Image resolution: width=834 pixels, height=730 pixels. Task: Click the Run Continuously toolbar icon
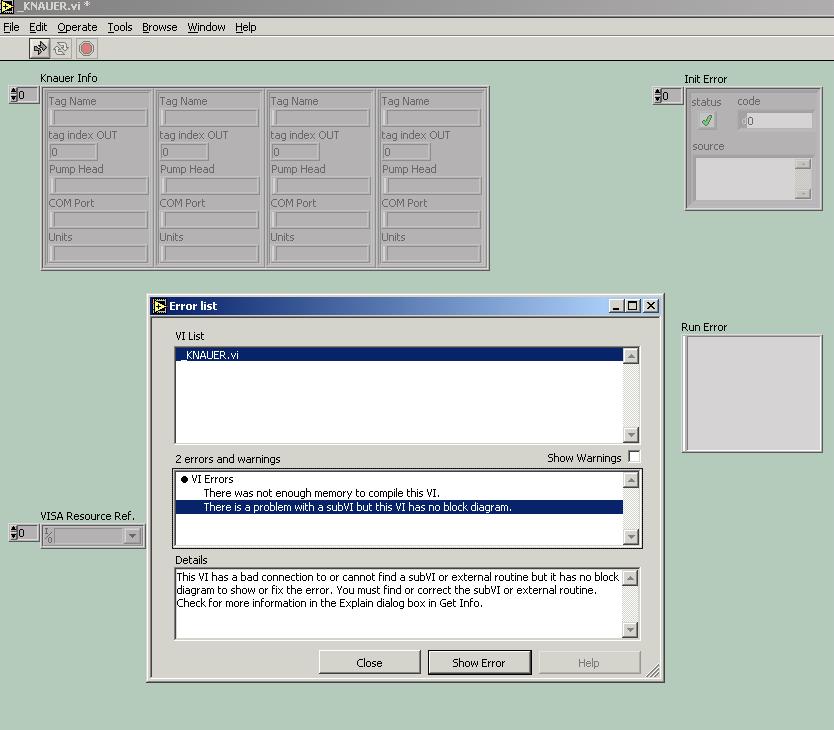[61, 48]
